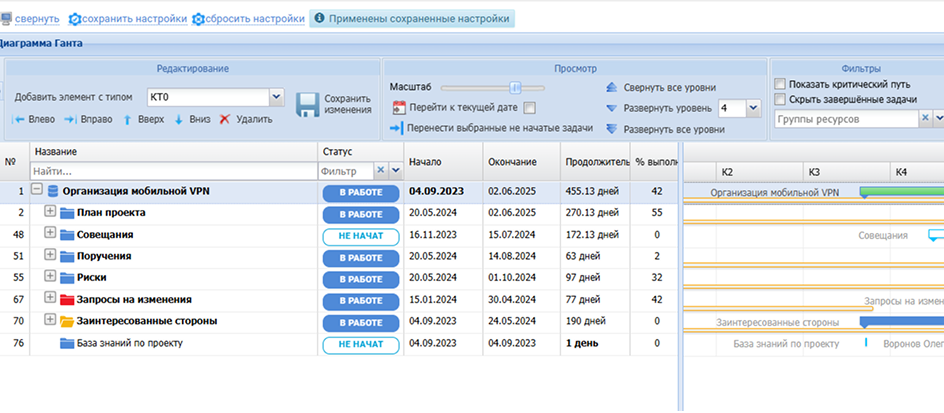Image resolution: width=944 pixels, height=413 pixels.
Task: Click the left arrow Влево icon
Action: point(19,119)
